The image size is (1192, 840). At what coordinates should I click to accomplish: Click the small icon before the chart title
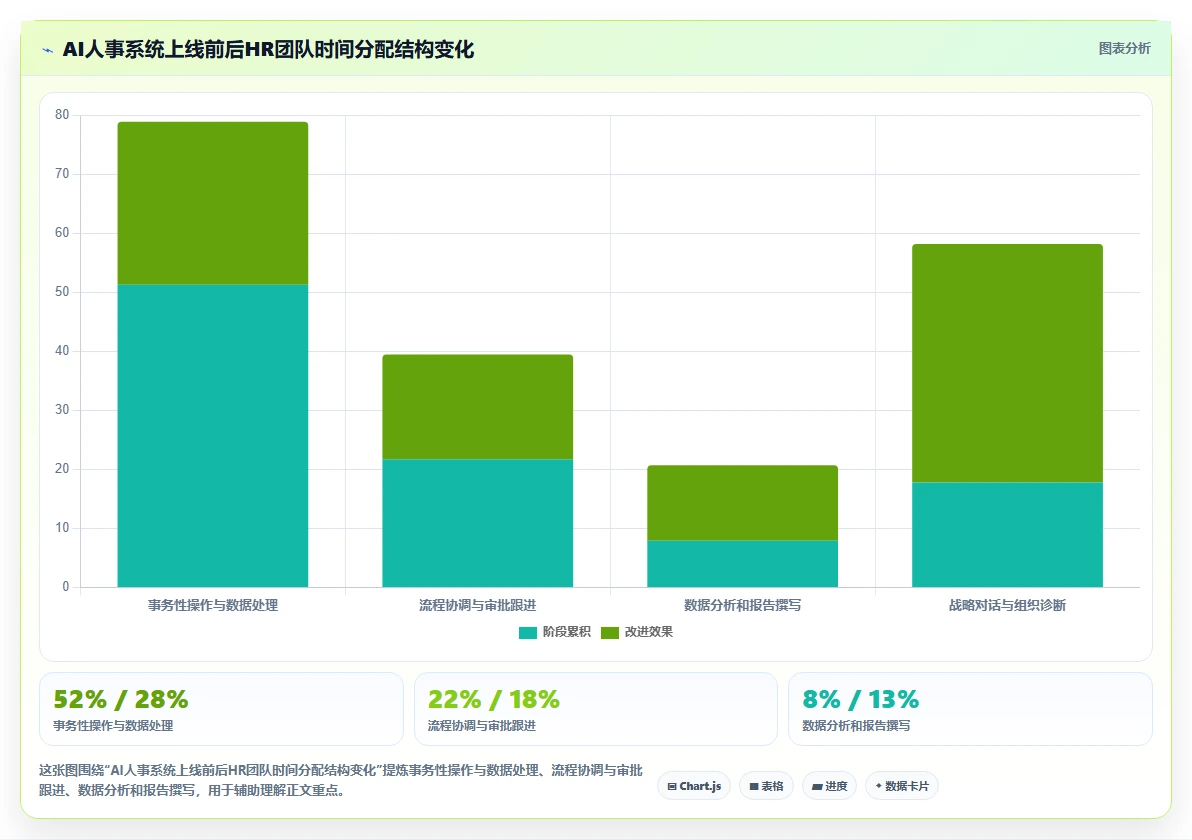(x=48, y=50)
